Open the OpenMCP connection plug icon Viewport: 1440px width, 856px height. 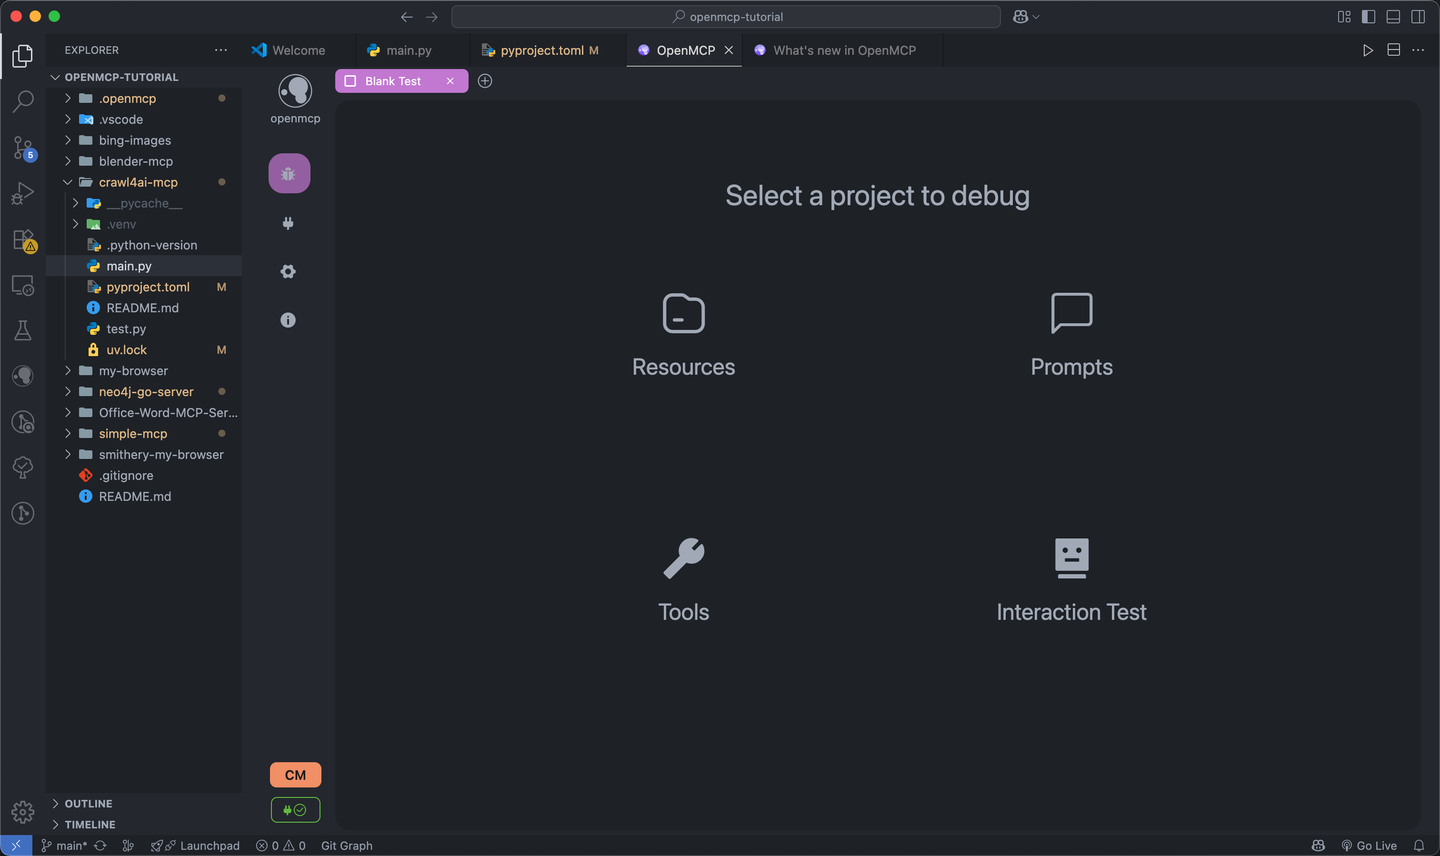(288, 223)
